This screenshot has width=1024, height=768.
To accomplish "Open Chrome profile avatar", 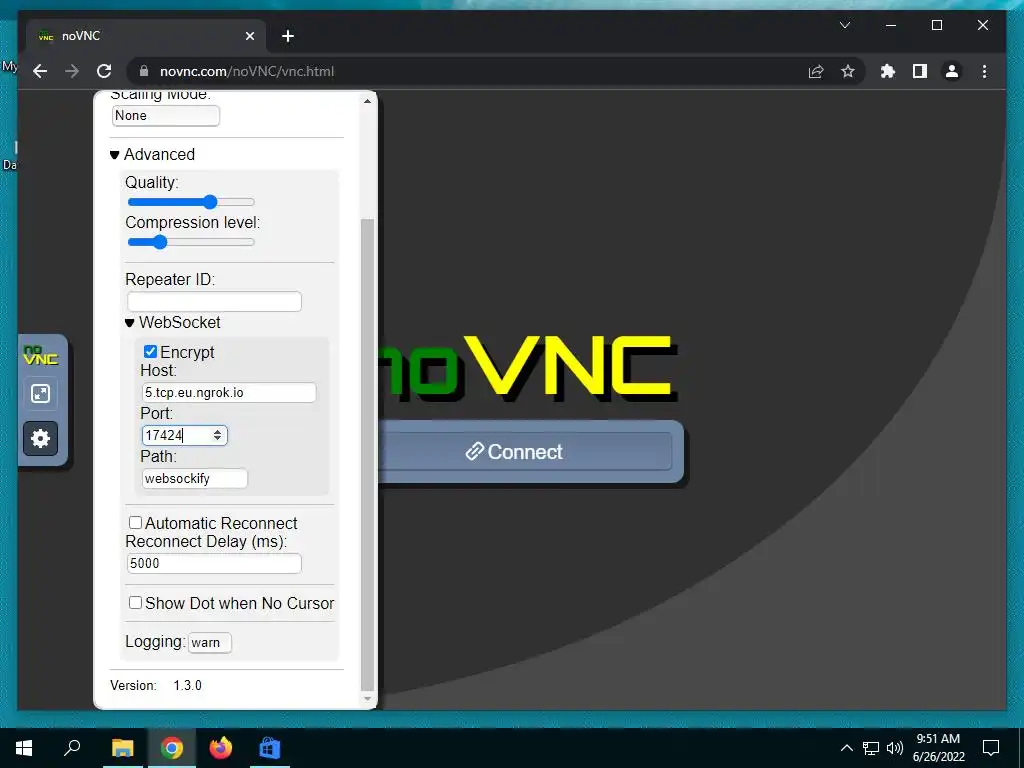I will pyautogui.click(x=952, y=71).
